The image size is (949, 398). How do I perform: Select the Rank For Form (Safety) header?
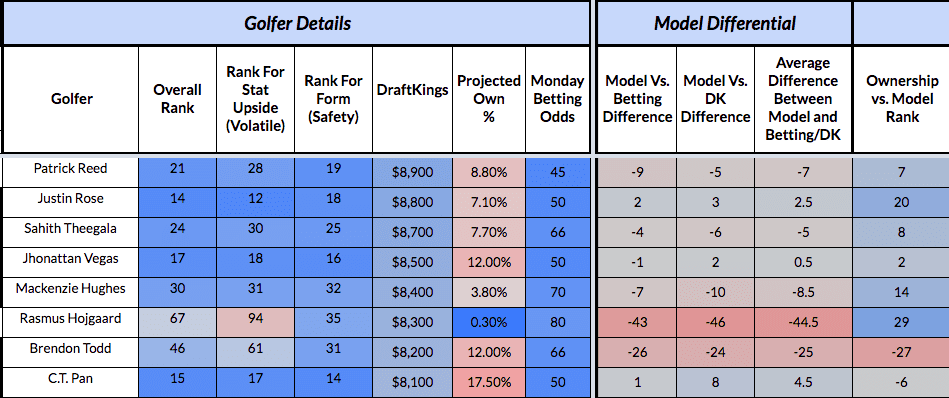333,99
